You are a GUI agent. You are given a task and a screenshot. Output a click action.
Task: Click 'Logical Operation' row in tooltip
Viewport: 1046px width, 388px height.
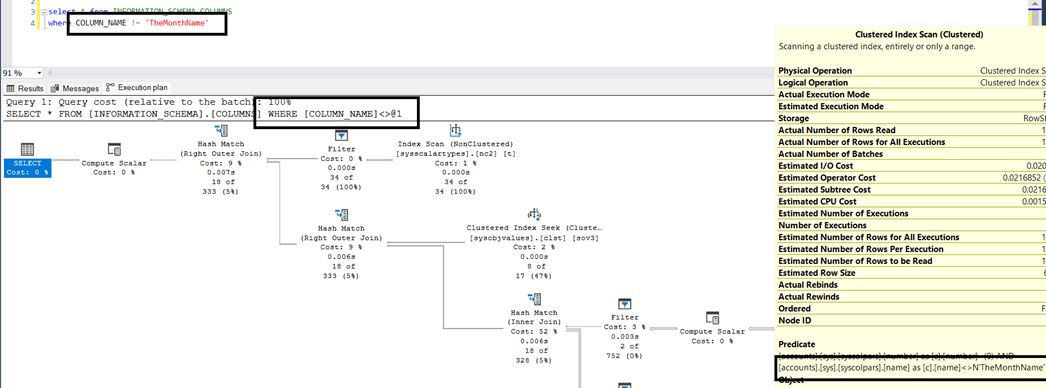pyautogui.click(x=912, y=82)
